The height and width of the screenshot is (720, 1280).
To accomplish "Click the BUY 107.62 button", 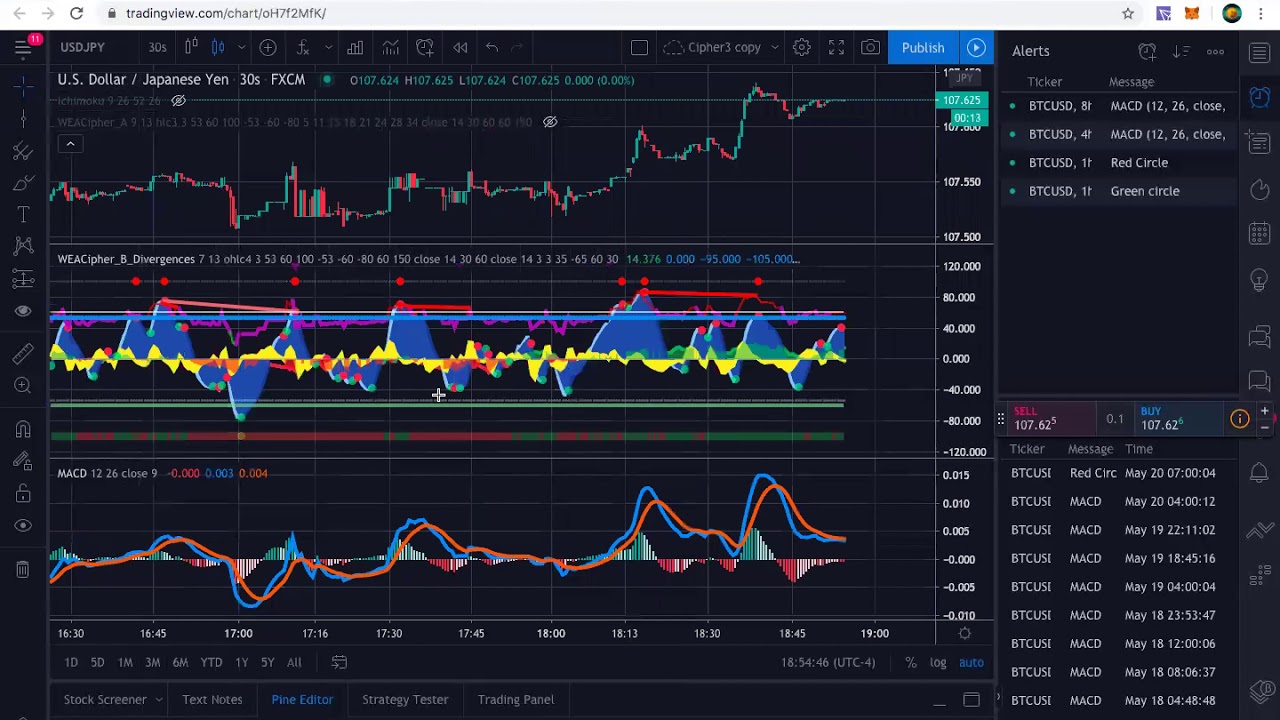I will coord(1178,419).
